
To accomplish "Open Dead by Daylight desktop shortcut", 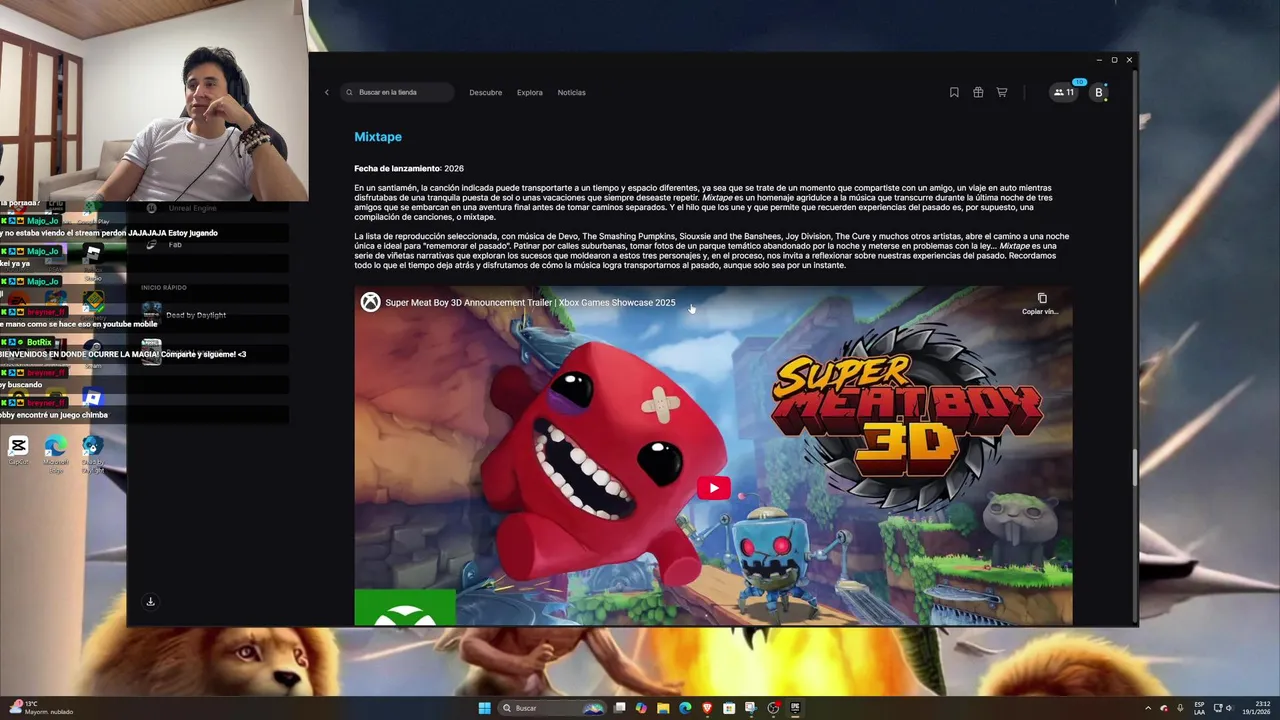I will 93,452.
